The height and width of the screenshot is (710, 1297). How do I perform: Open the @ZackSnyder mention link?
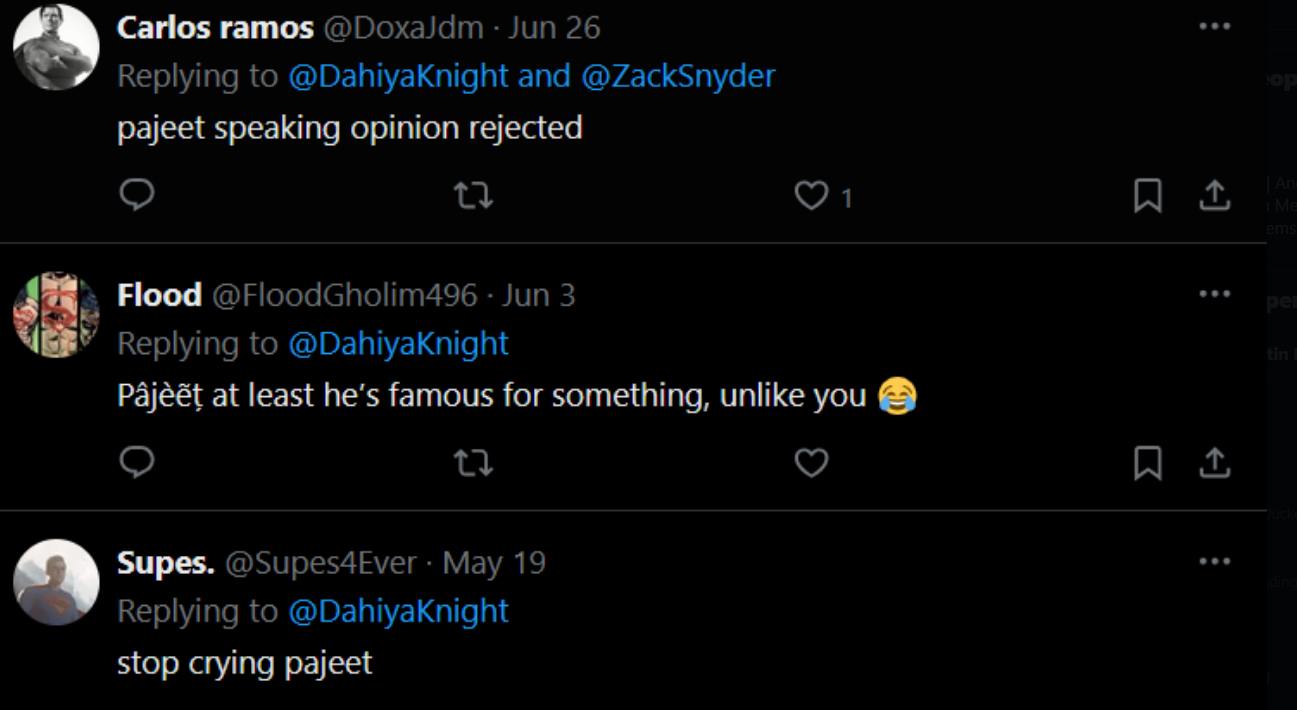tap(678, 76)
